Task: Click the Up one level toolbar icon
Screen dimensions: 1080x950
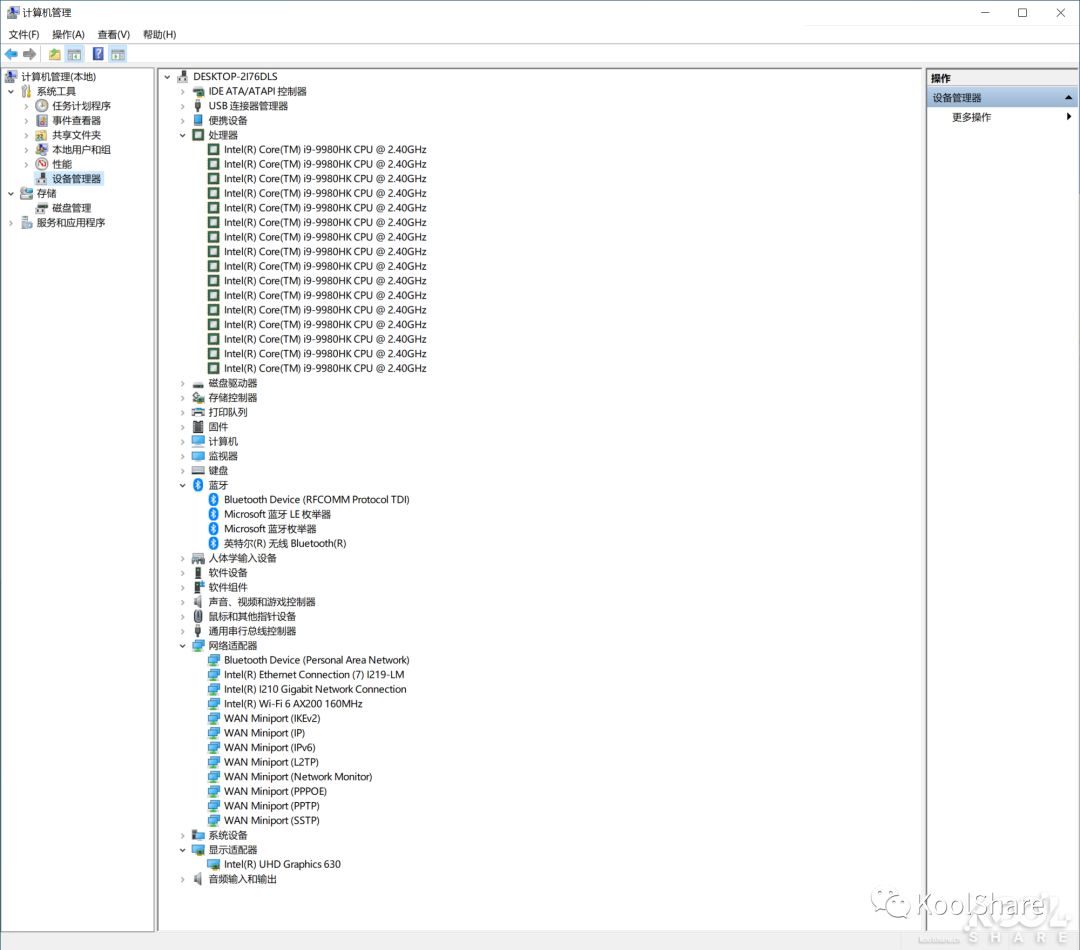Action: pos(54,54)
